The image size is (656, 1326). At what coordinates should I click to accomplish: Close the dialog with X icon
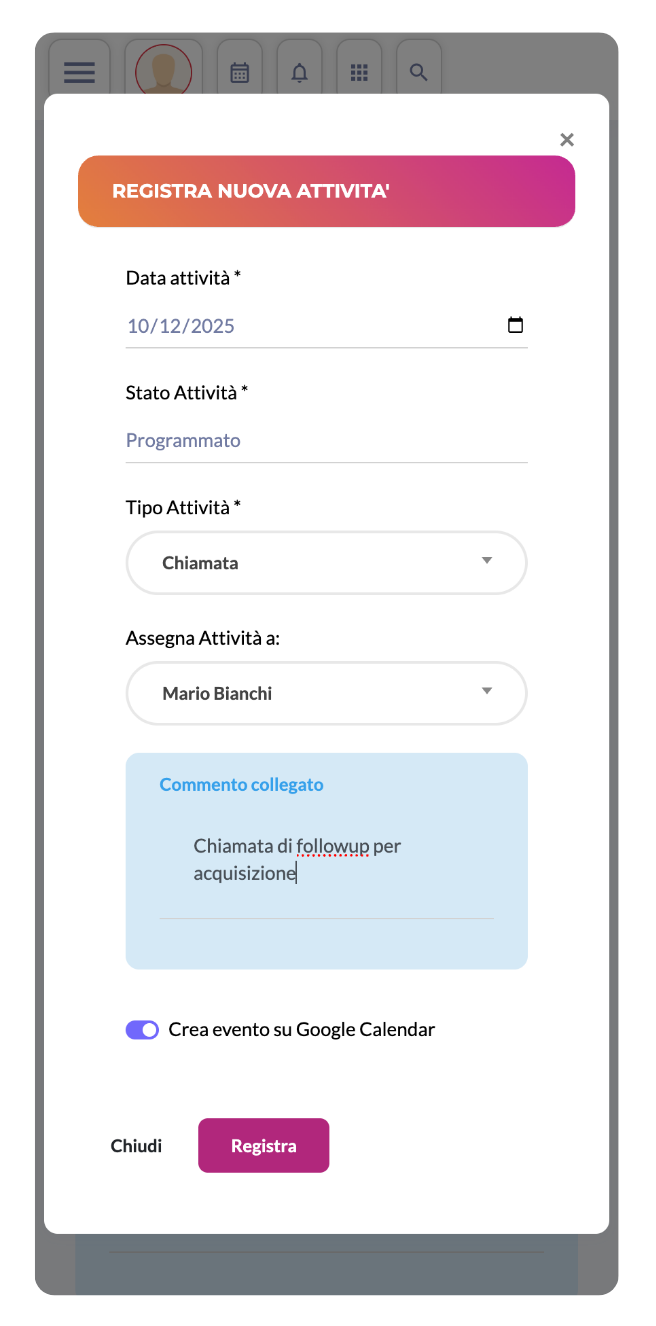coord(567,140)
